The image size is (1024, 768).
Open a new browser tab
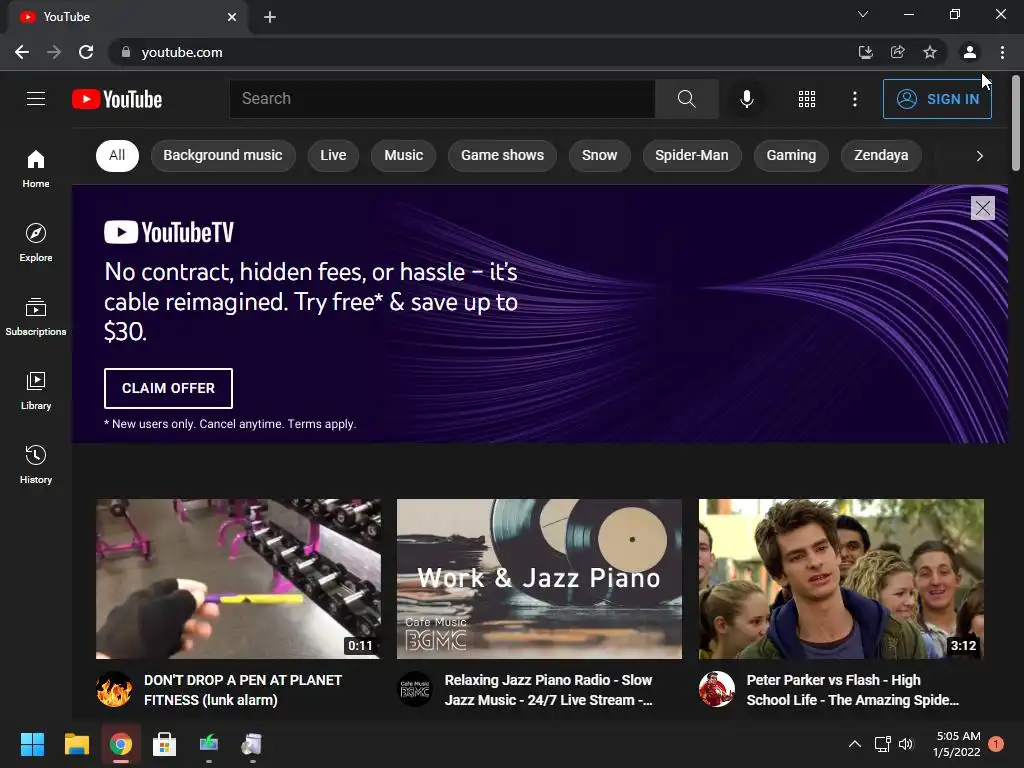(x=270, y=17)
